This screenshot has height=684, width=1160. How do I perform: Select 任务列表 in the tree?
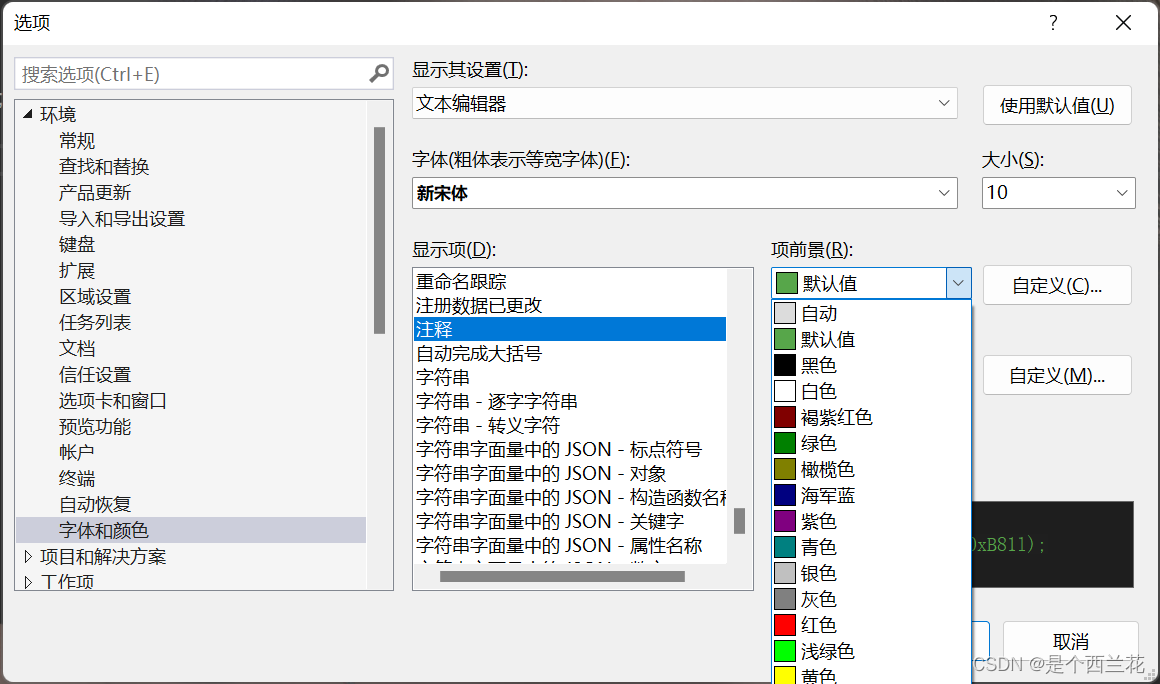coord(95,322)
